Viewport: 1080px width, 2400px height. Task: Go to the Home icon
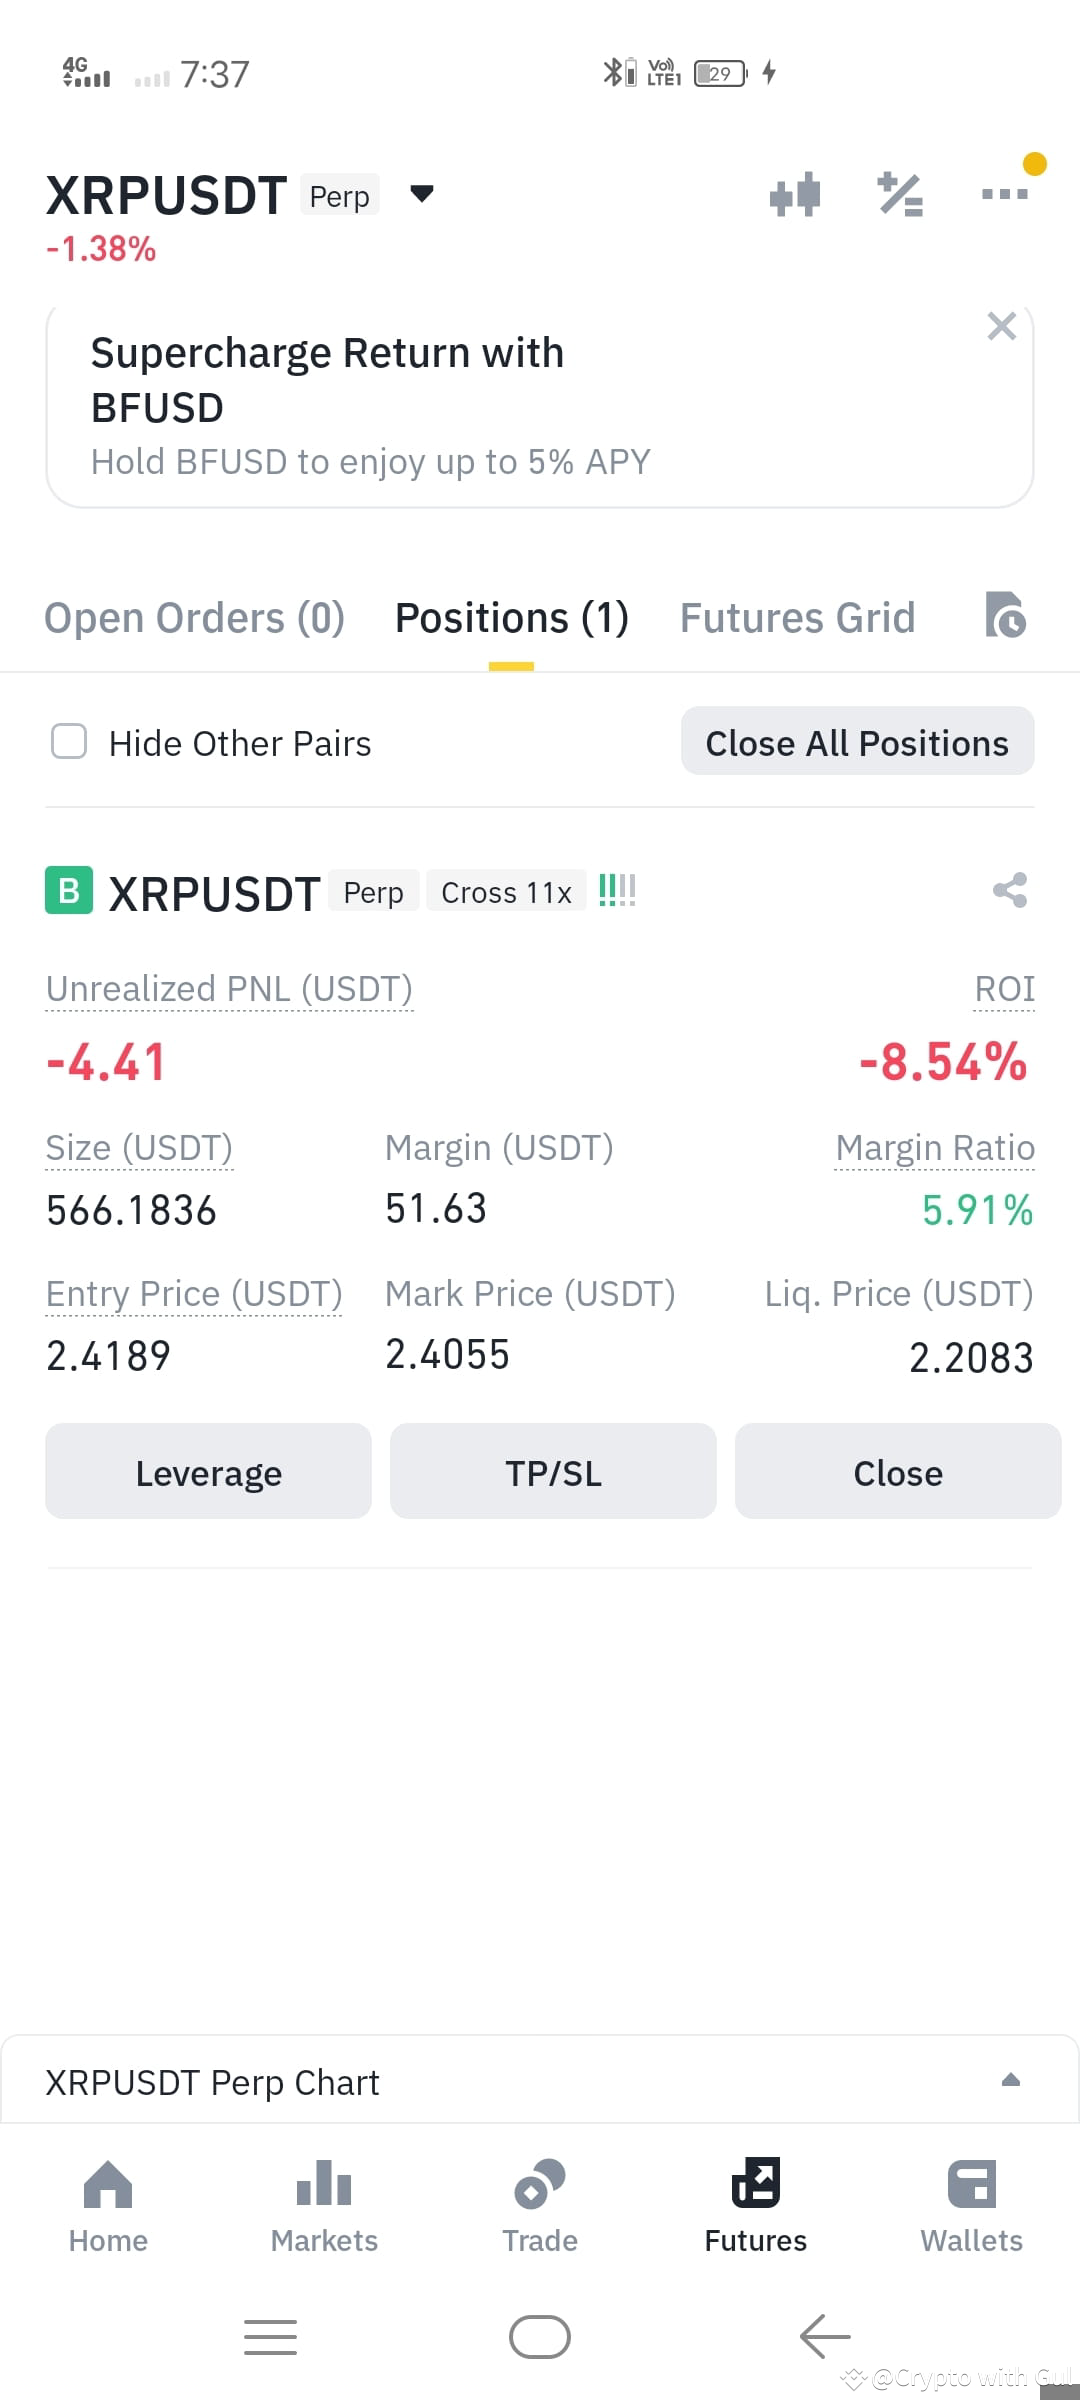pos(108,2184)
